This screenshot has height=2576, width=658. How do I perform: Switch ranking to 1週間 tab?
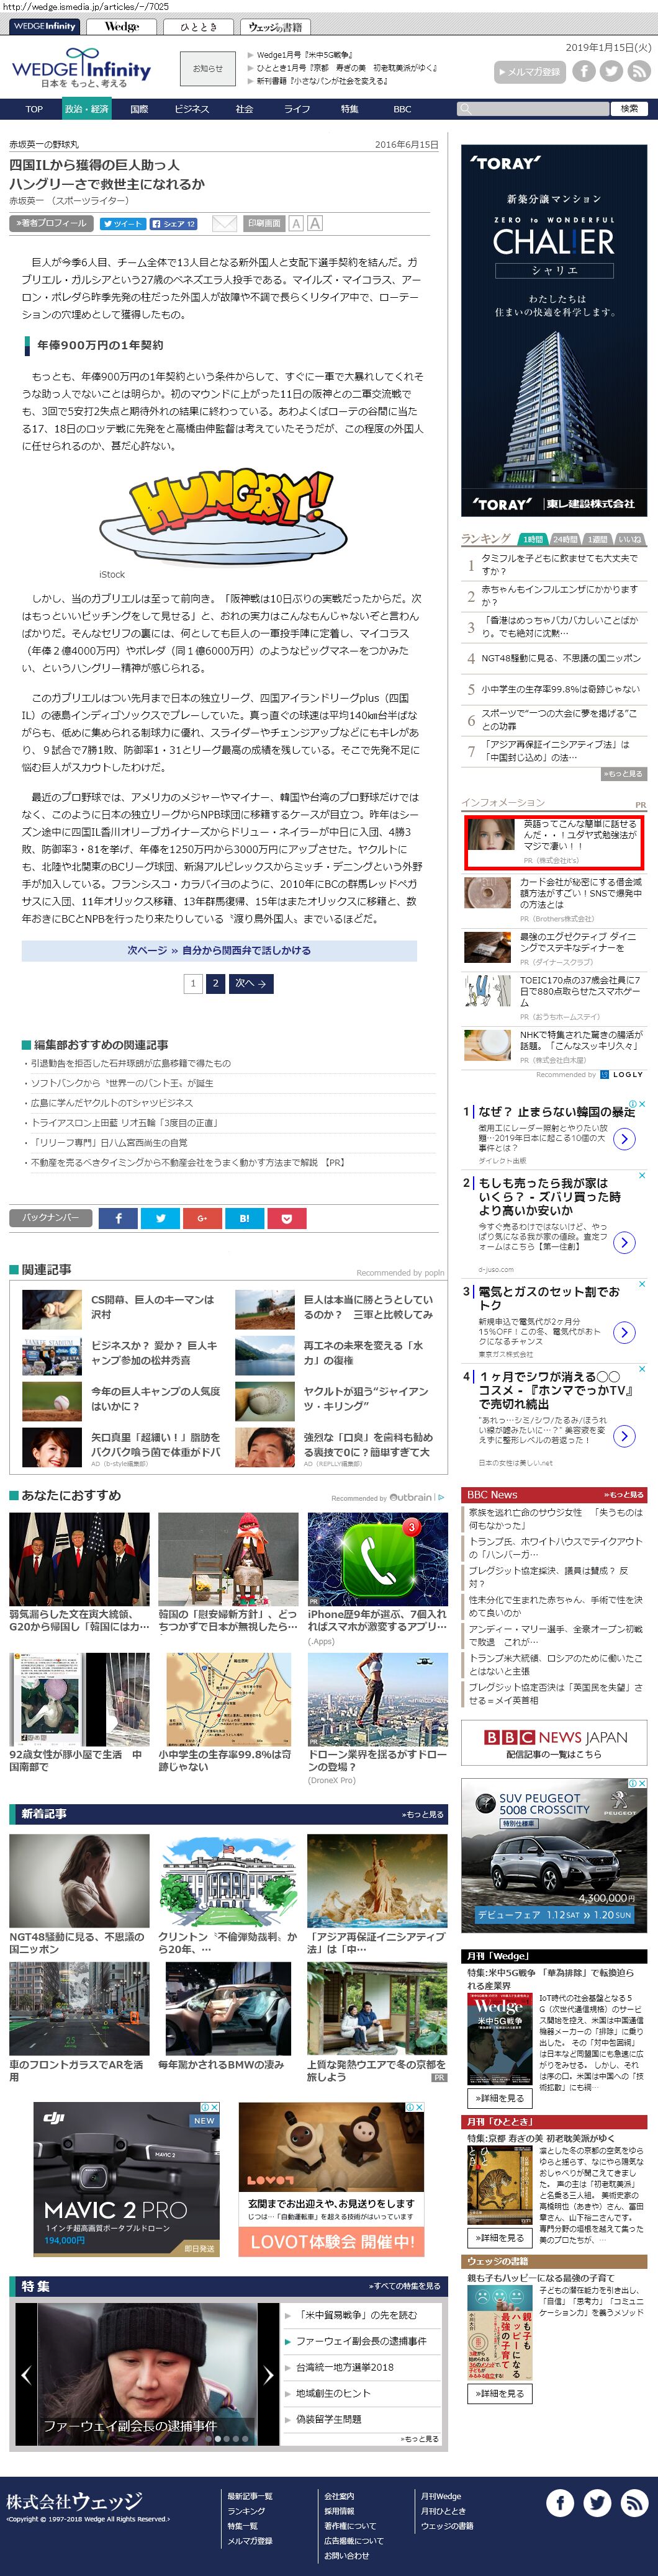[597, 539]
